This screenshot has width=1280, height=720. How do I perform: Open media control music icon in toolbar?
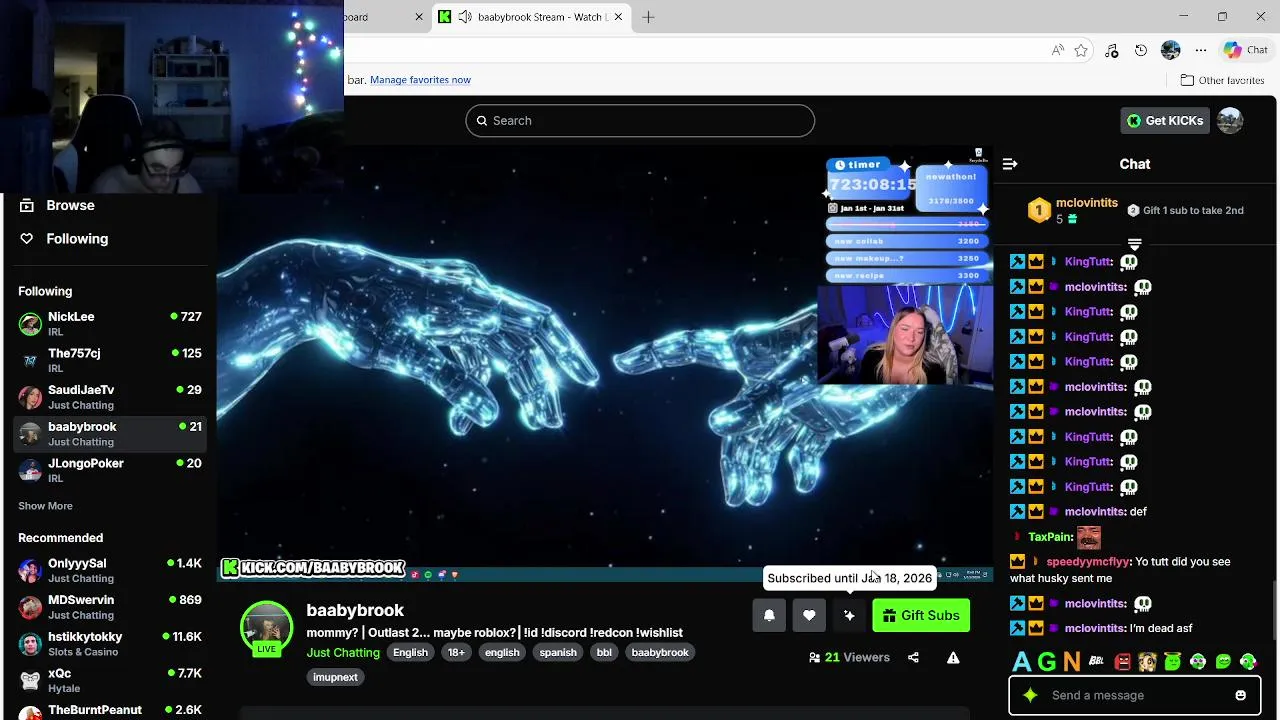pos(1111,50)
